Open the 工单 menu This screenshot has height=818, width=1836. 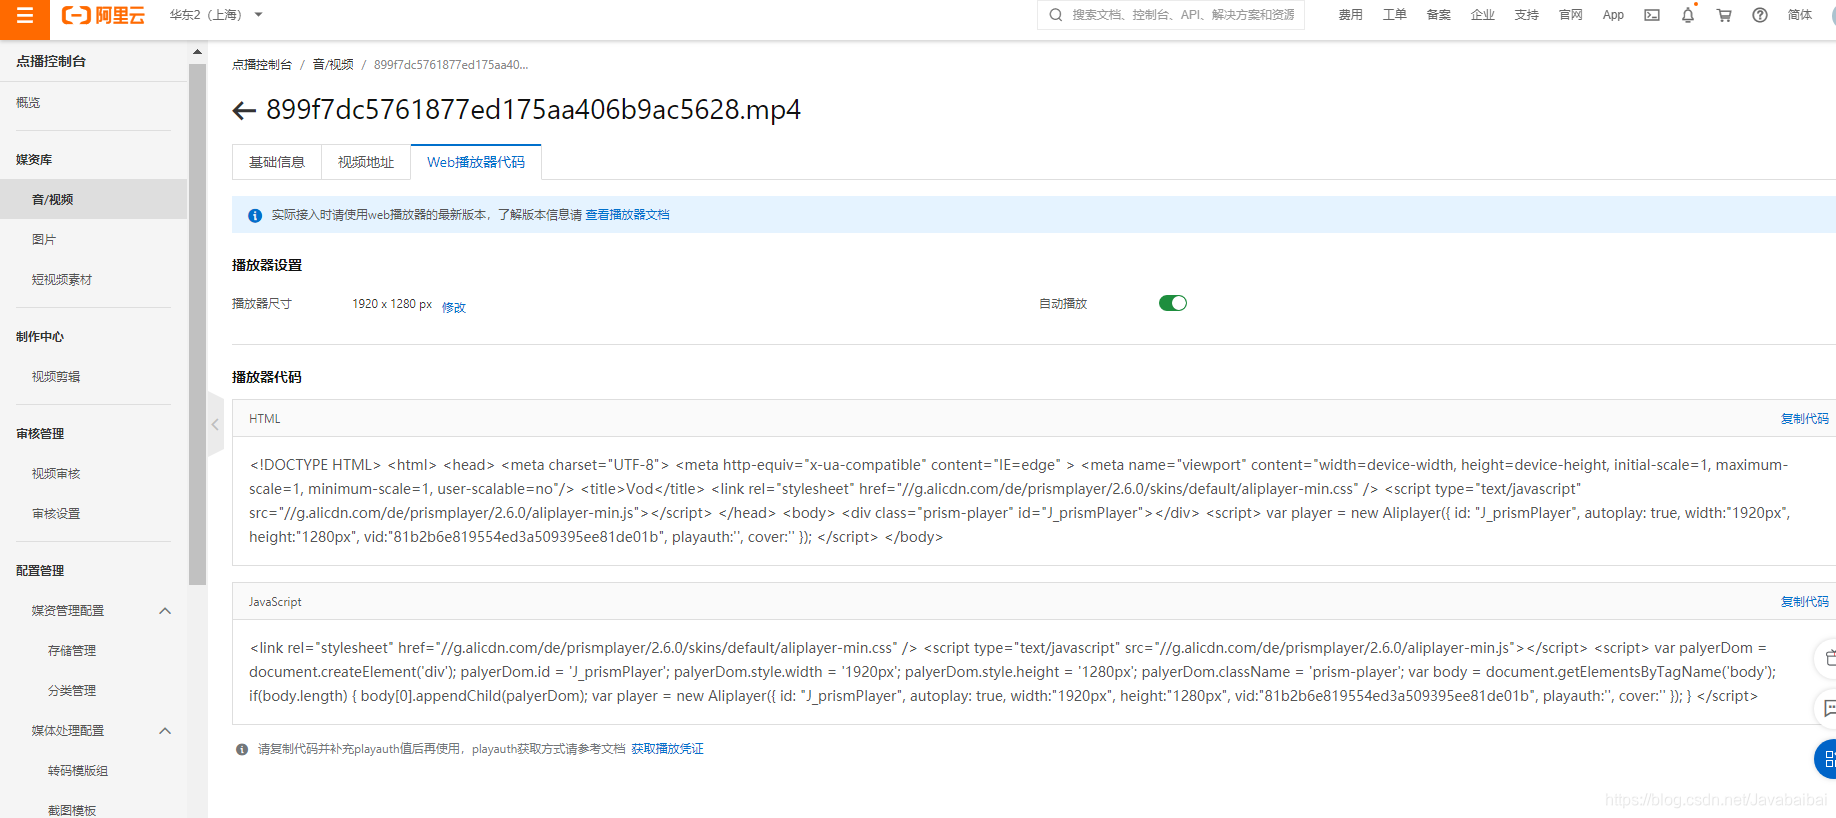point(1395,15)
